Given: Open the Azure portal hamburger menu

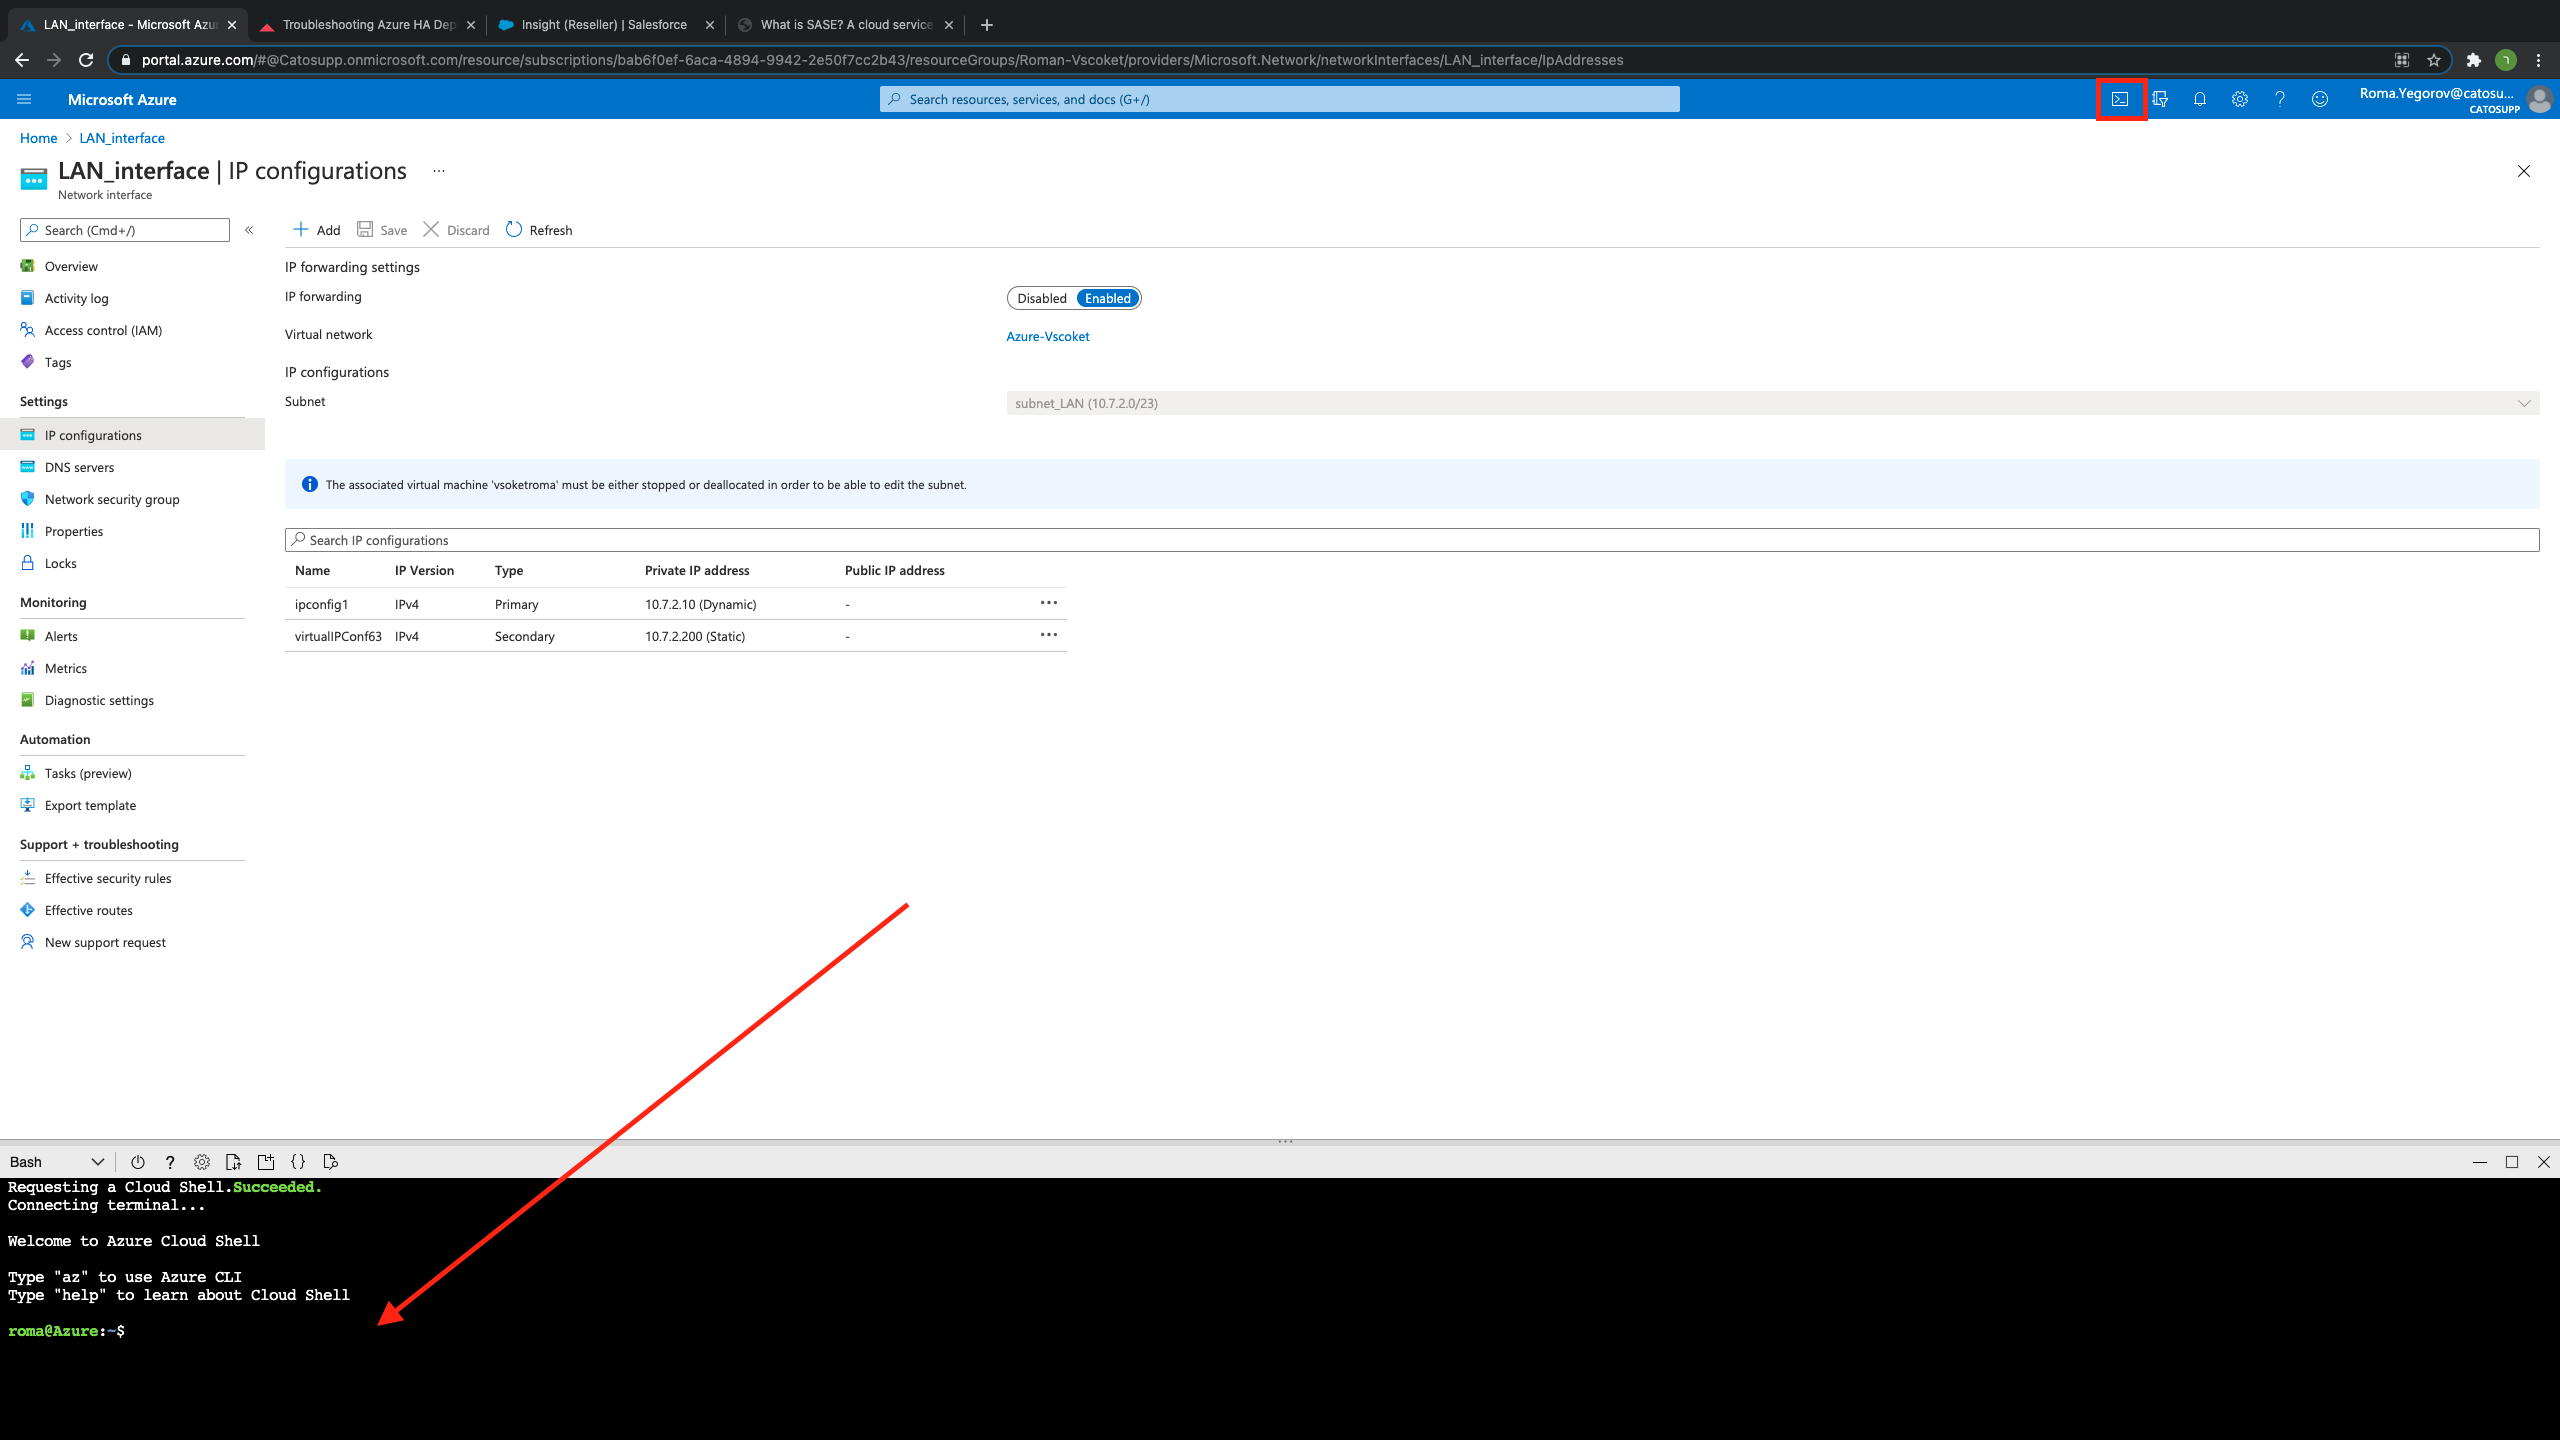Looking at the screenshot, I should point(25,99).
